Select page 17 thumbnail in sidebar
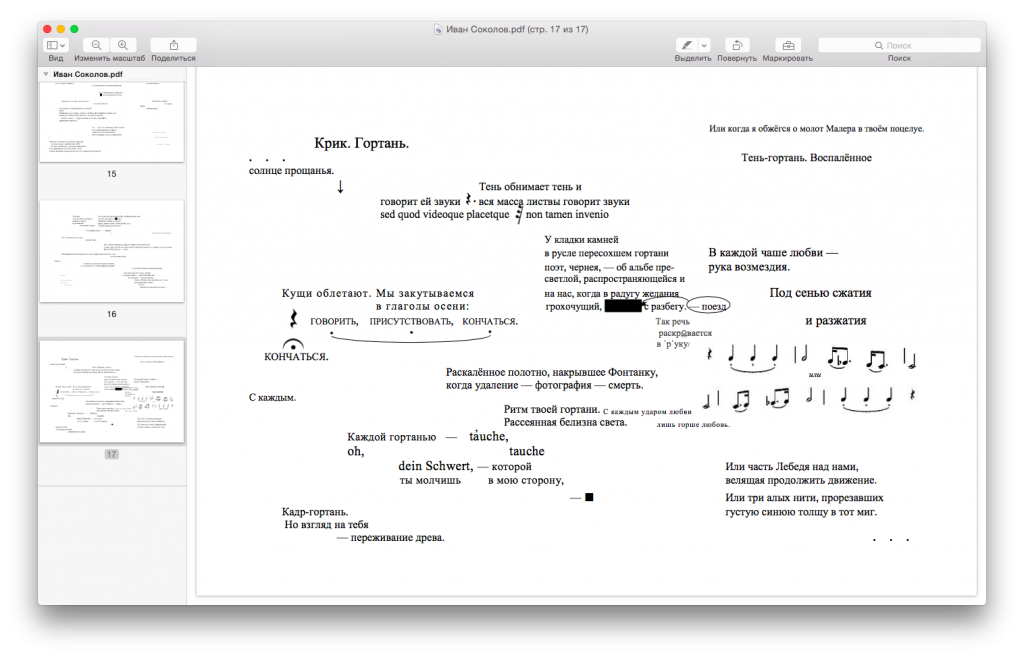Image resolution: width=1024 pixels, height=659 pixels. pyautogui.click(x=111, y=391)
